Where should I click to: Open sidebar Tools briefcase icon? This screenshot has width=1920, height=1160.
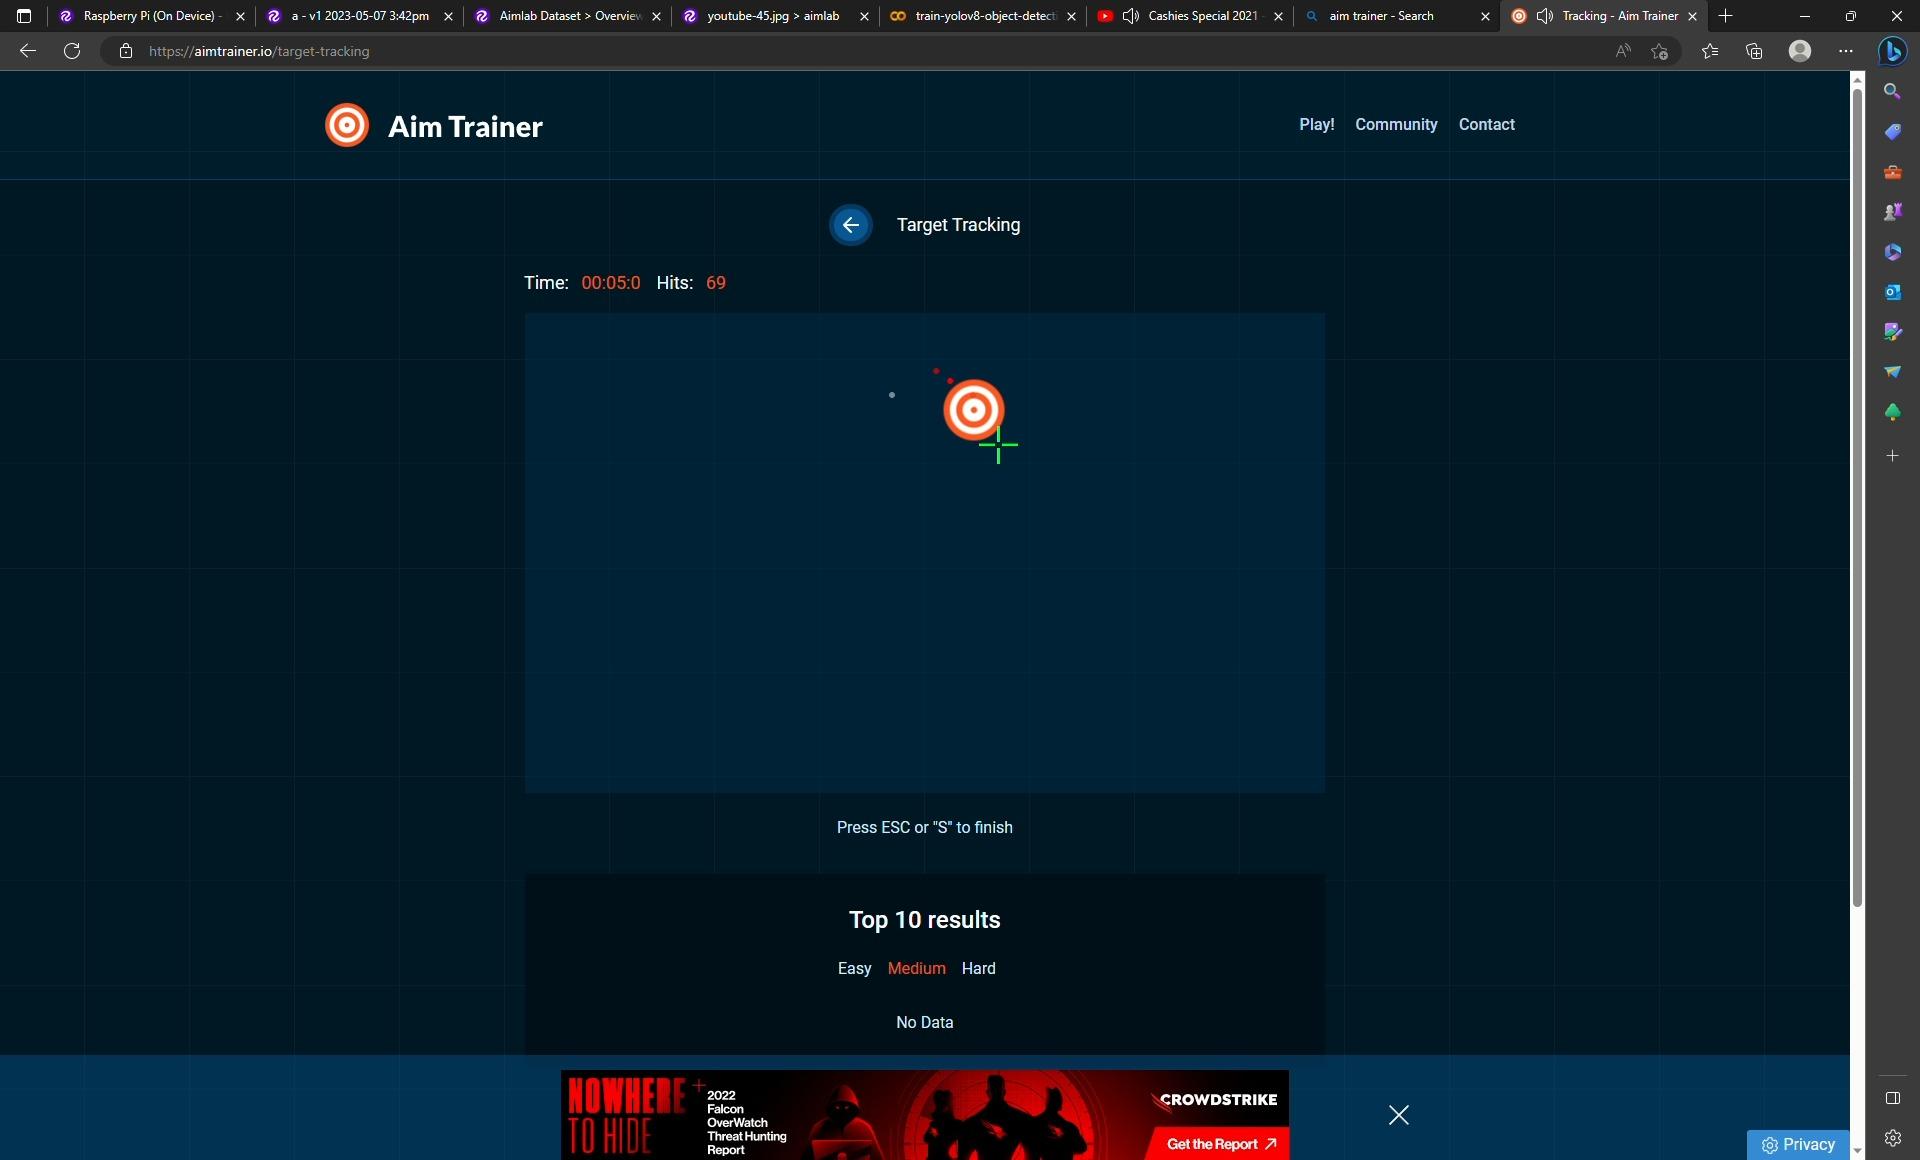pyautogui.click(x=1892, y=172)
